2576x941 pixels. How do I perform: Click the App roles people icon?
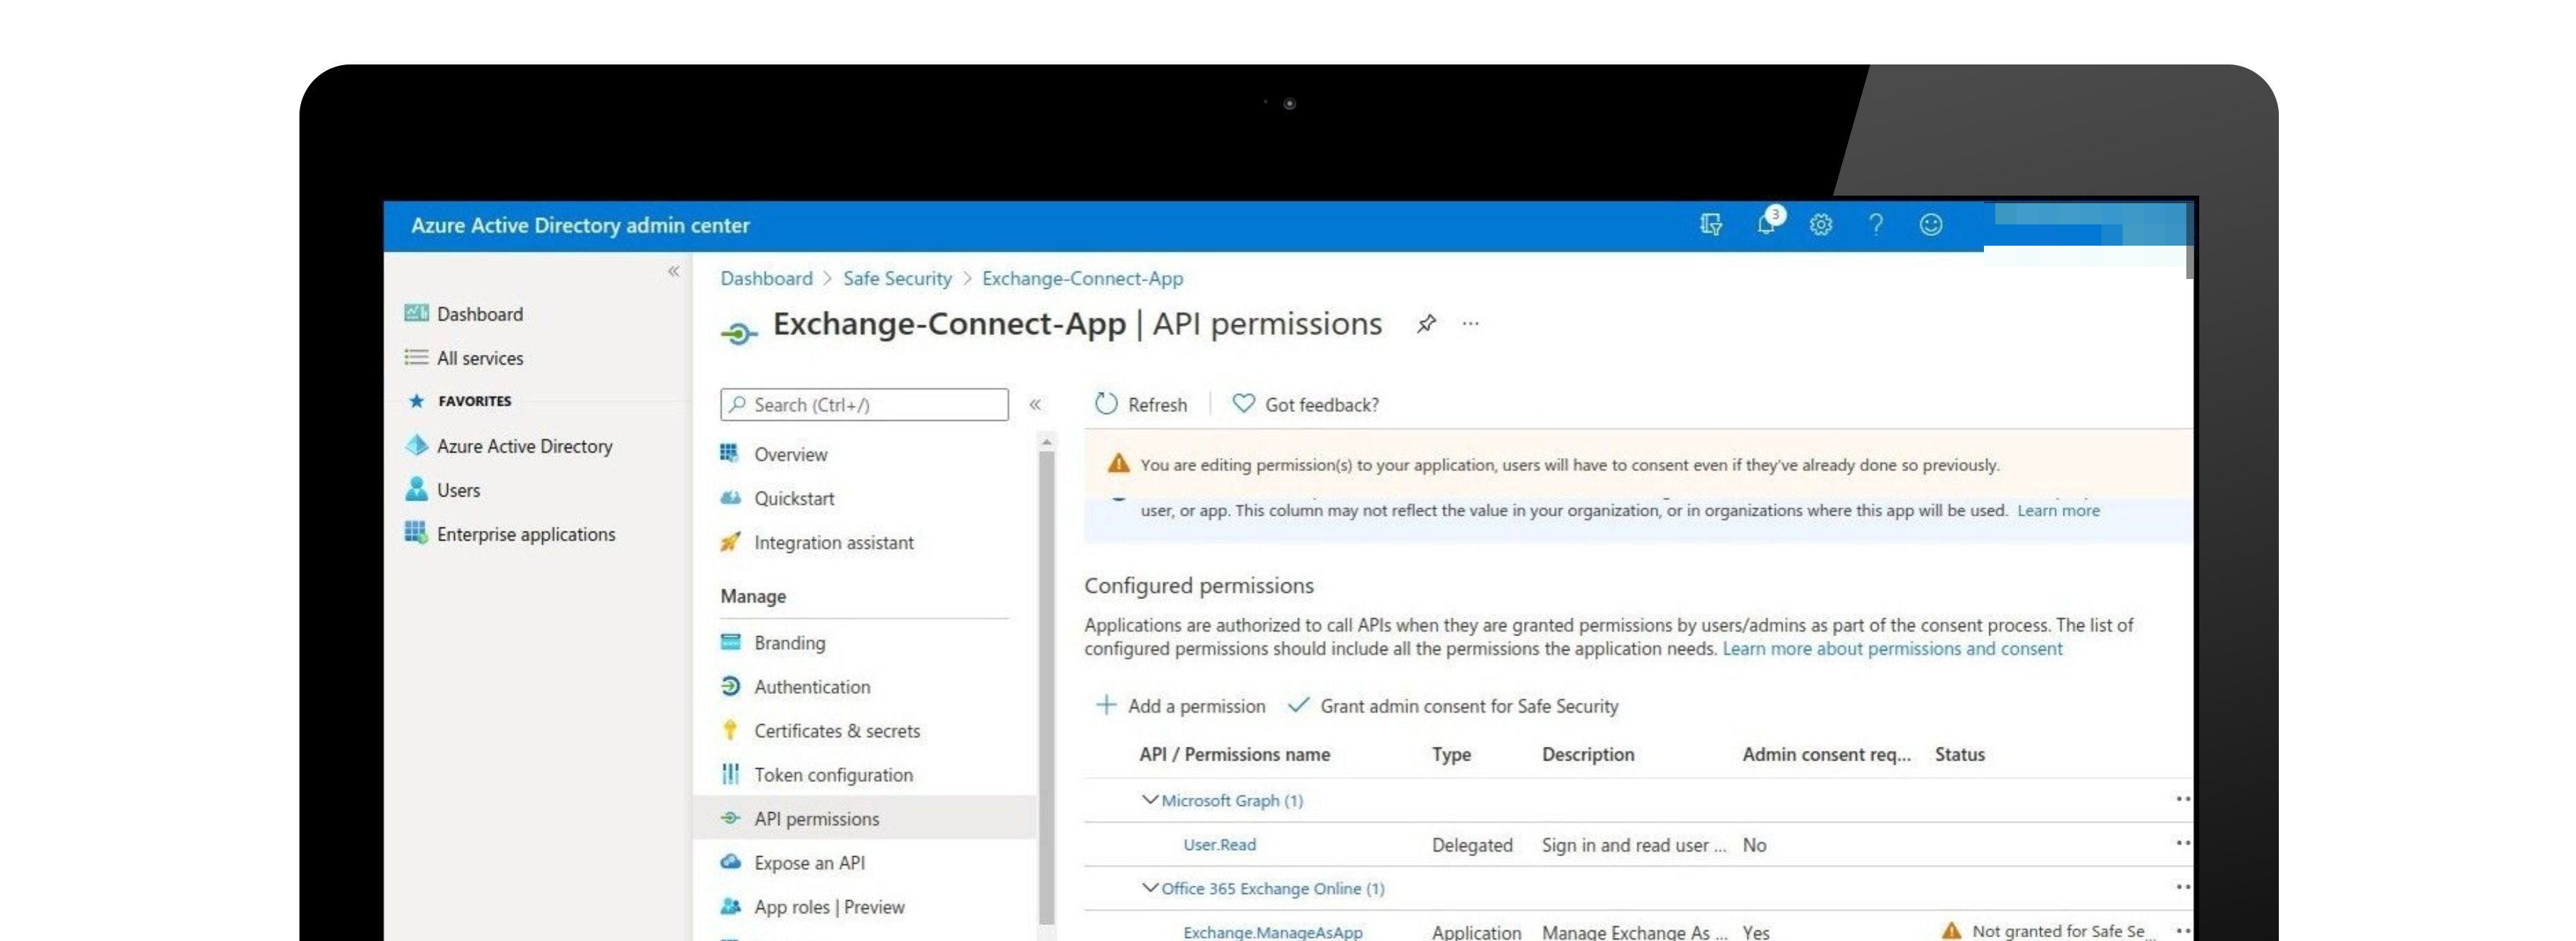coord(730,906)
